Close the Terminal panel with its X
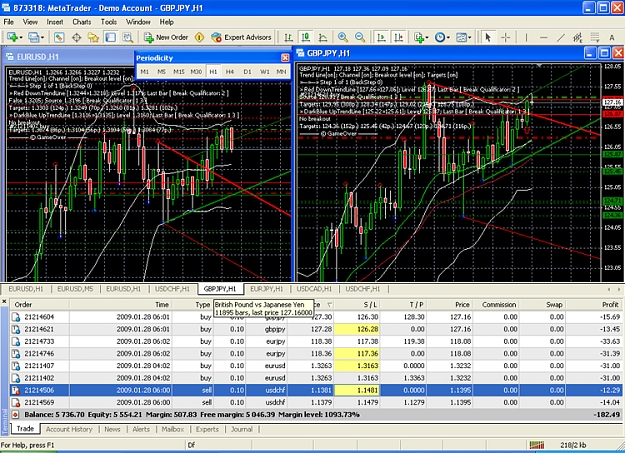The height and width of the screenshot is (453, 625). point(4,301)
